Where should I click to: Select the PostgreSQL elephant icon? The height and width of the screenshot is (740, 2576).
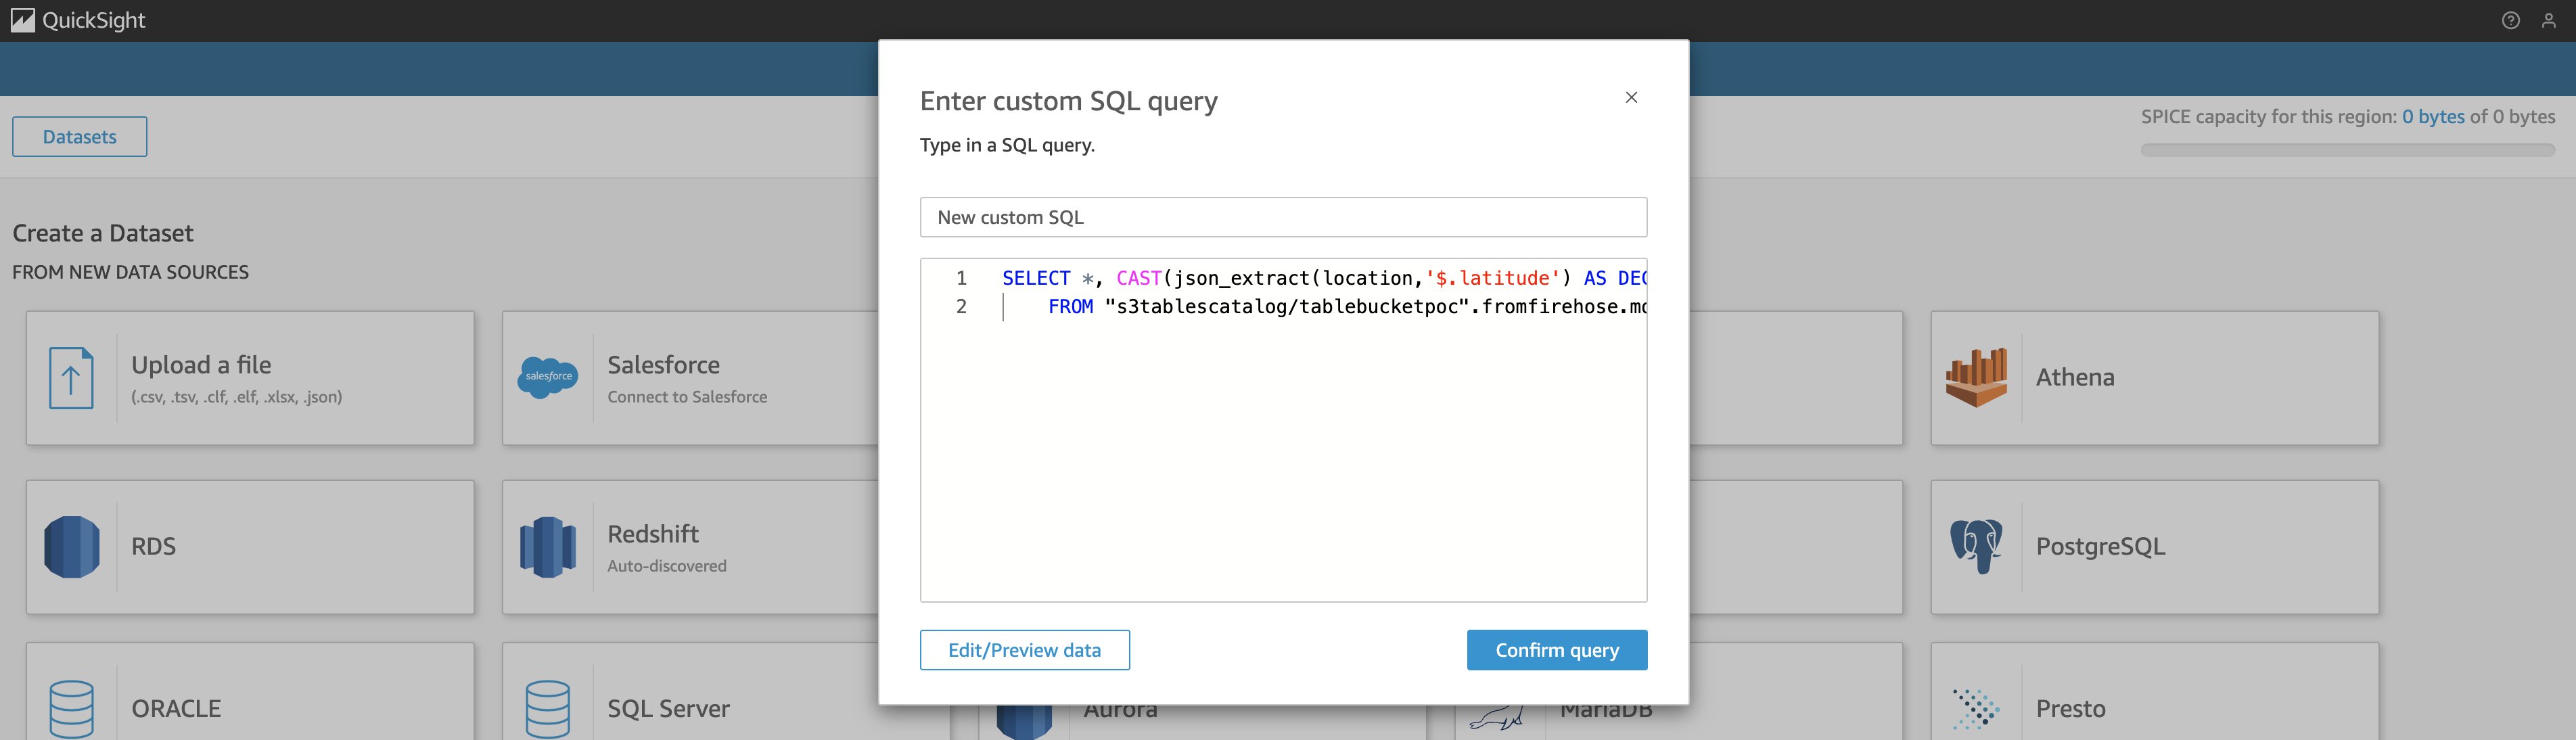pyautogui.click(x=1976, y=546)
